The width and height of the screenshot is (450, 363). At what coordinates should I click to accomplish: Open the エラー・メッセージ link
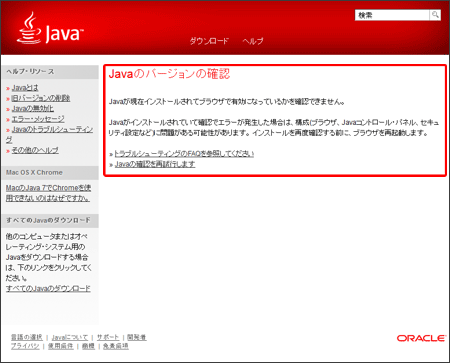(x=38, y=119)
